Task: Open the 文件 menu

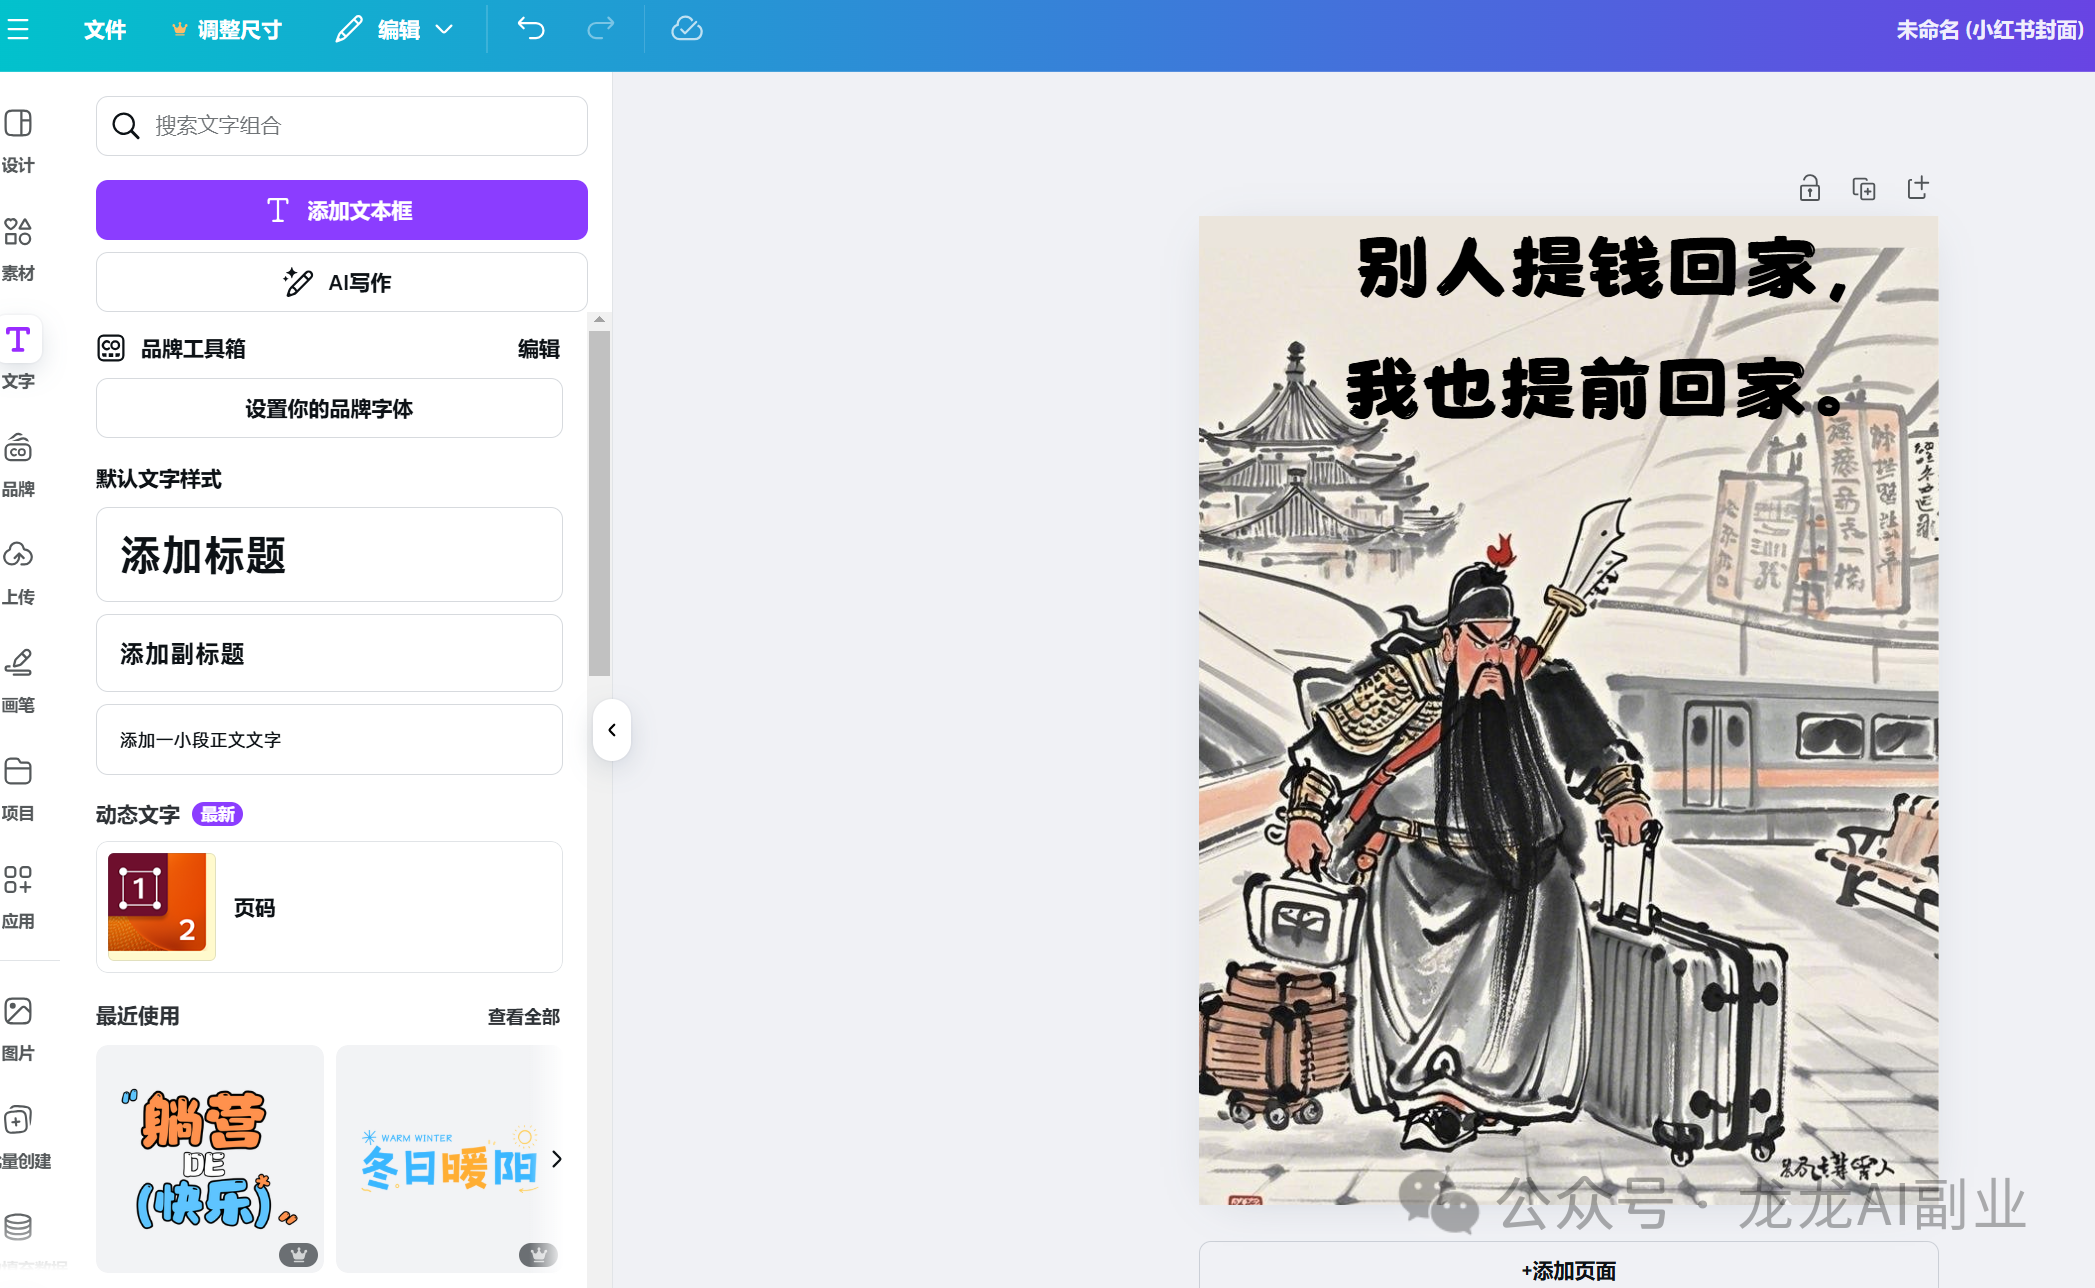Action: tap(105, 29)
